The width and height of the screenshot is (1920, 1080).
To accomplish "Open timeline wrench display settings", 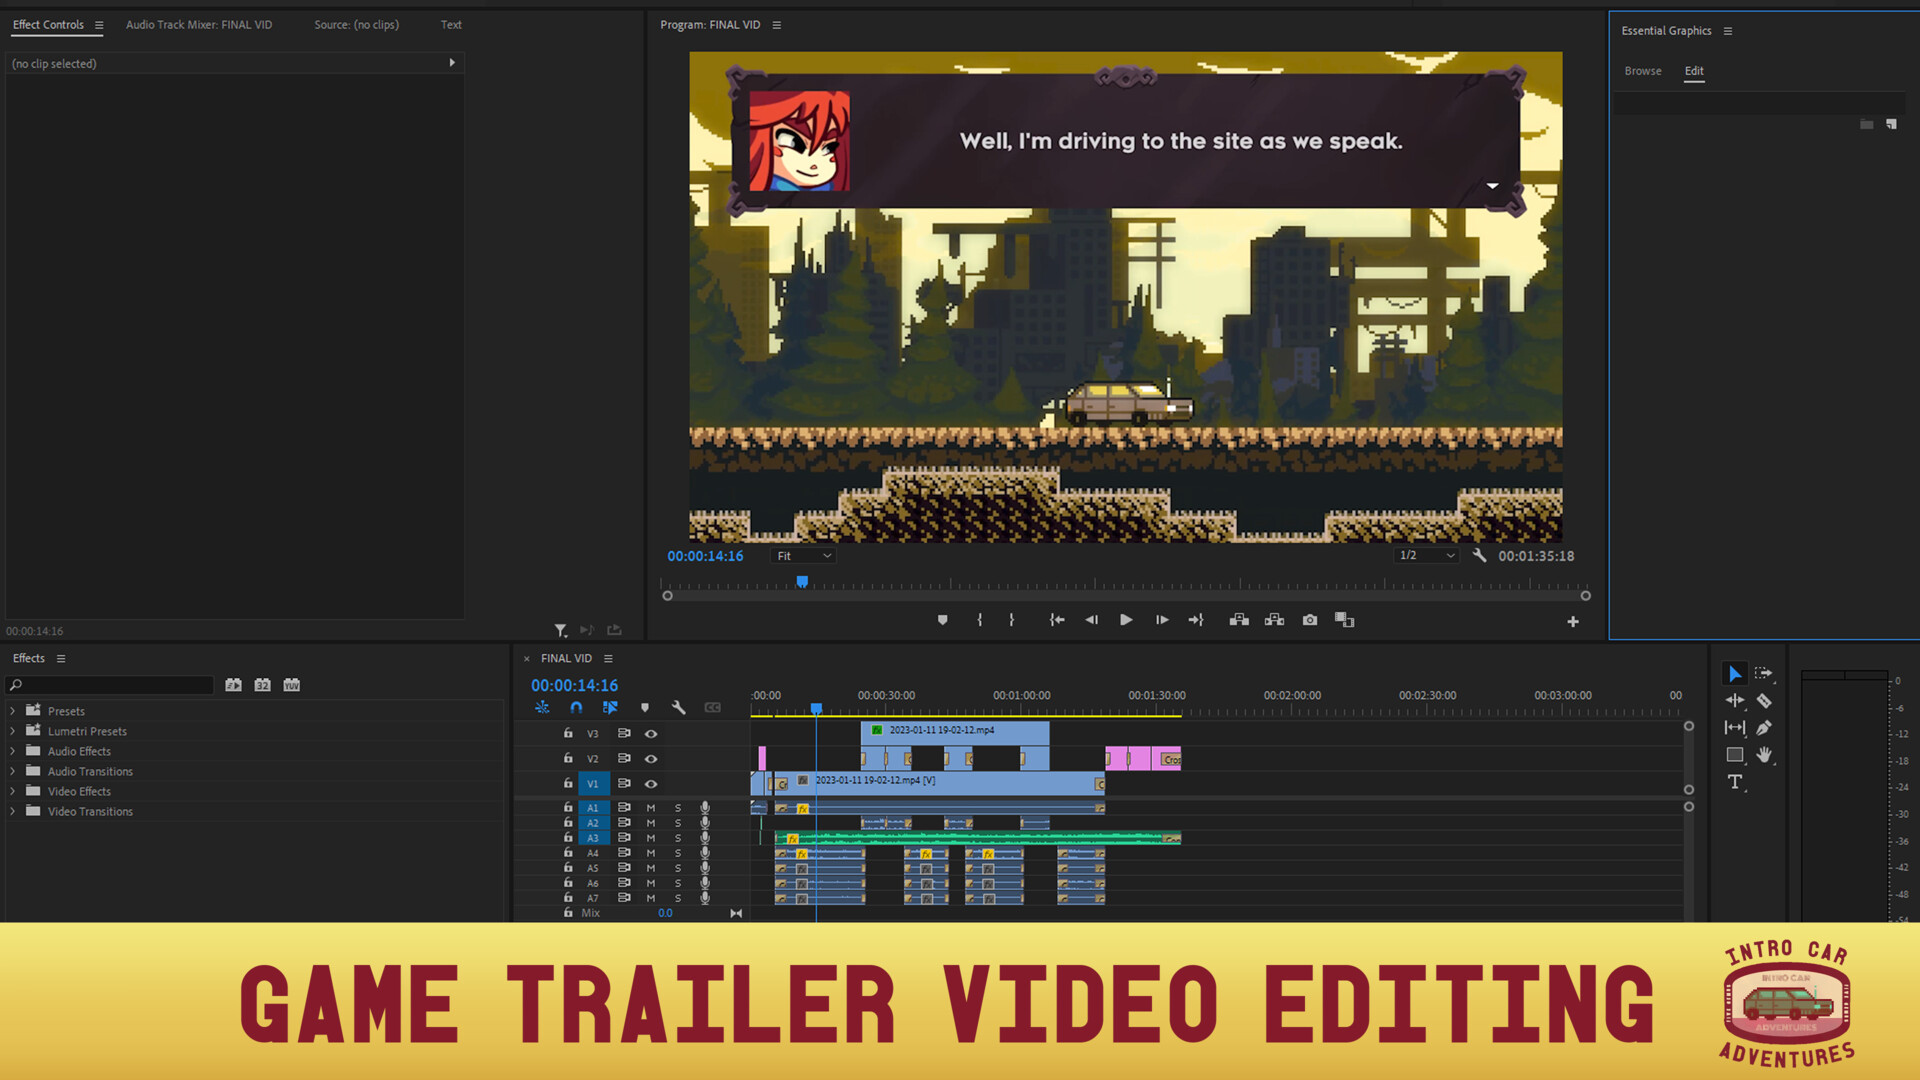I will coord(679,708).
